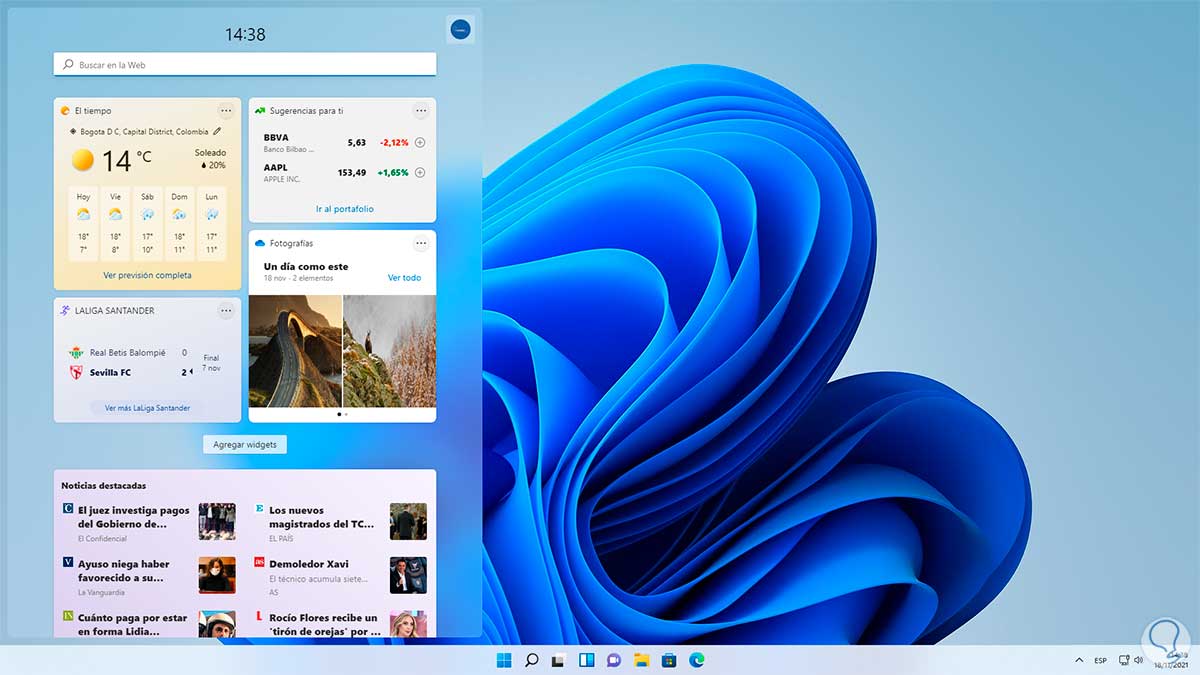
Task: Select Dom forecast day
Action: (179, 225)
